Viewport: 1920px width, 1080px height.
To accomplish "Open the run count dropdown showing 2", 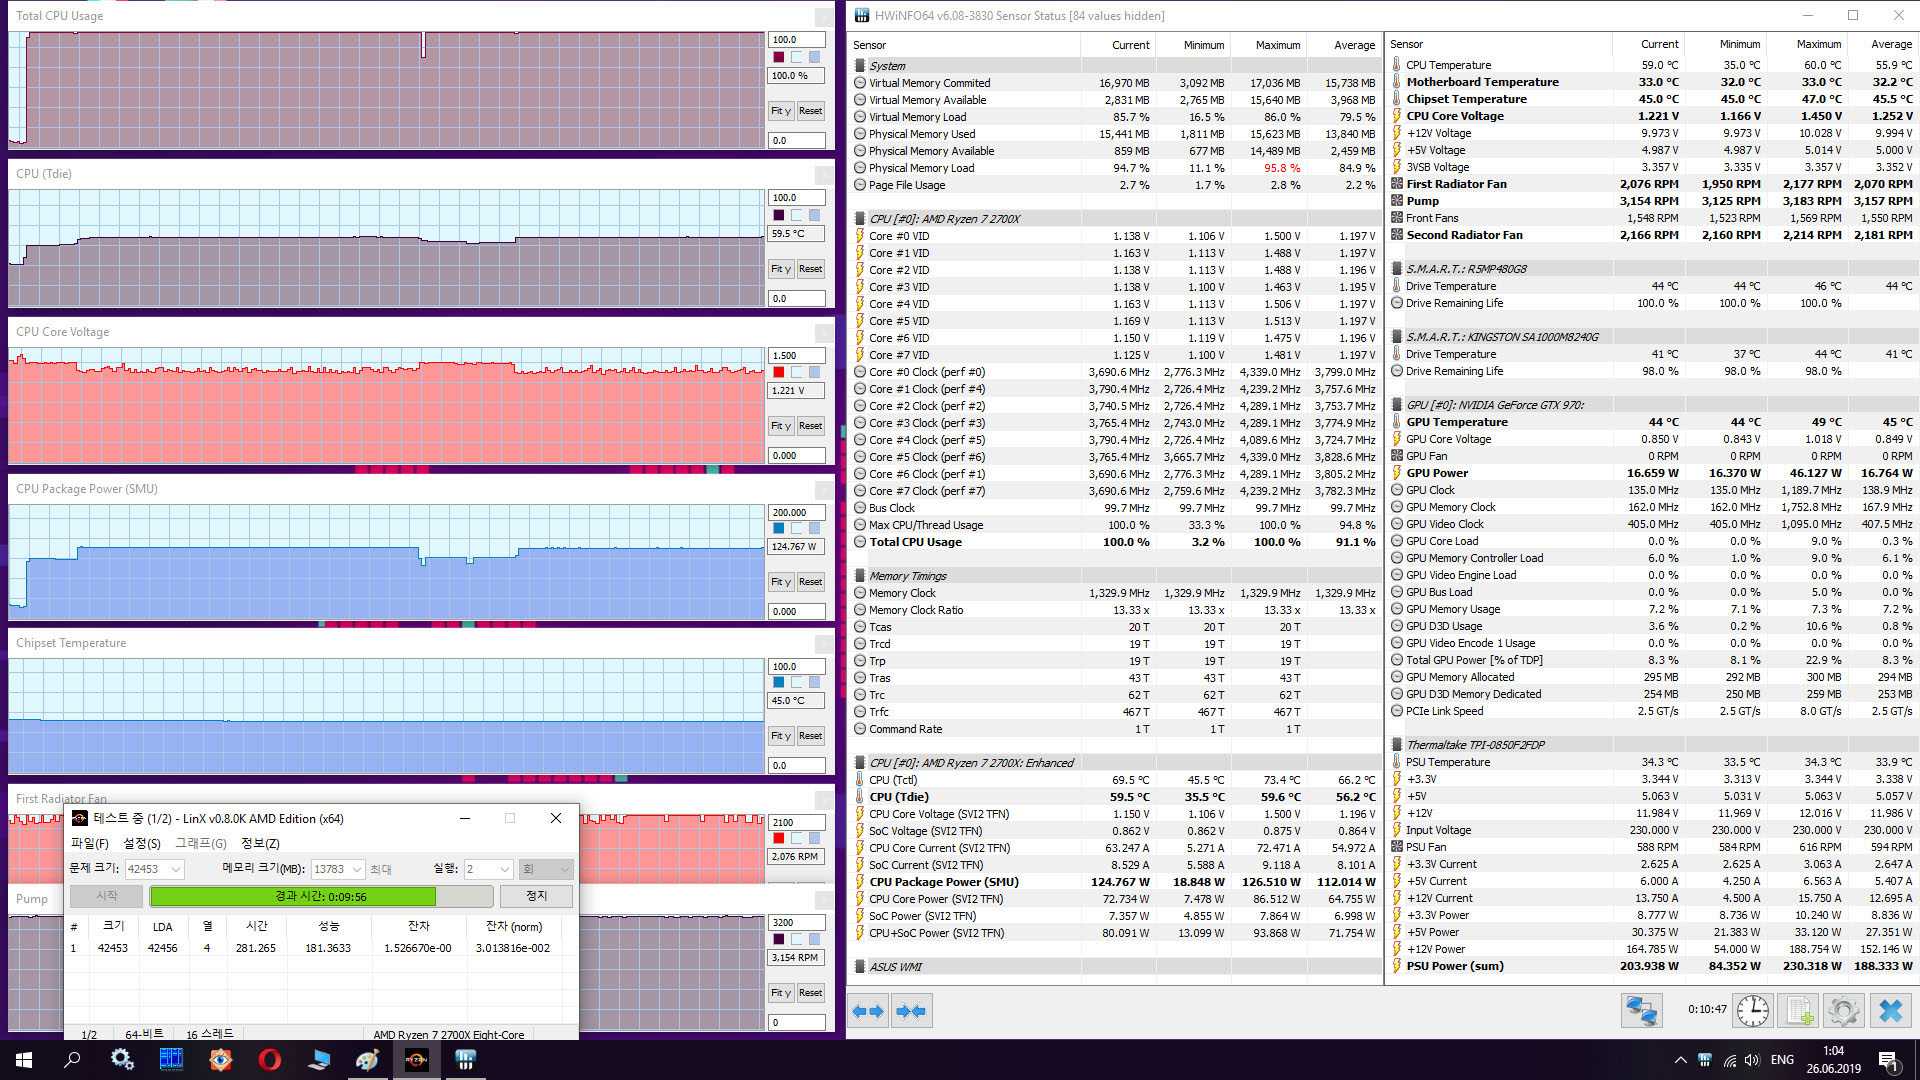I will click(x=504, y=869).
